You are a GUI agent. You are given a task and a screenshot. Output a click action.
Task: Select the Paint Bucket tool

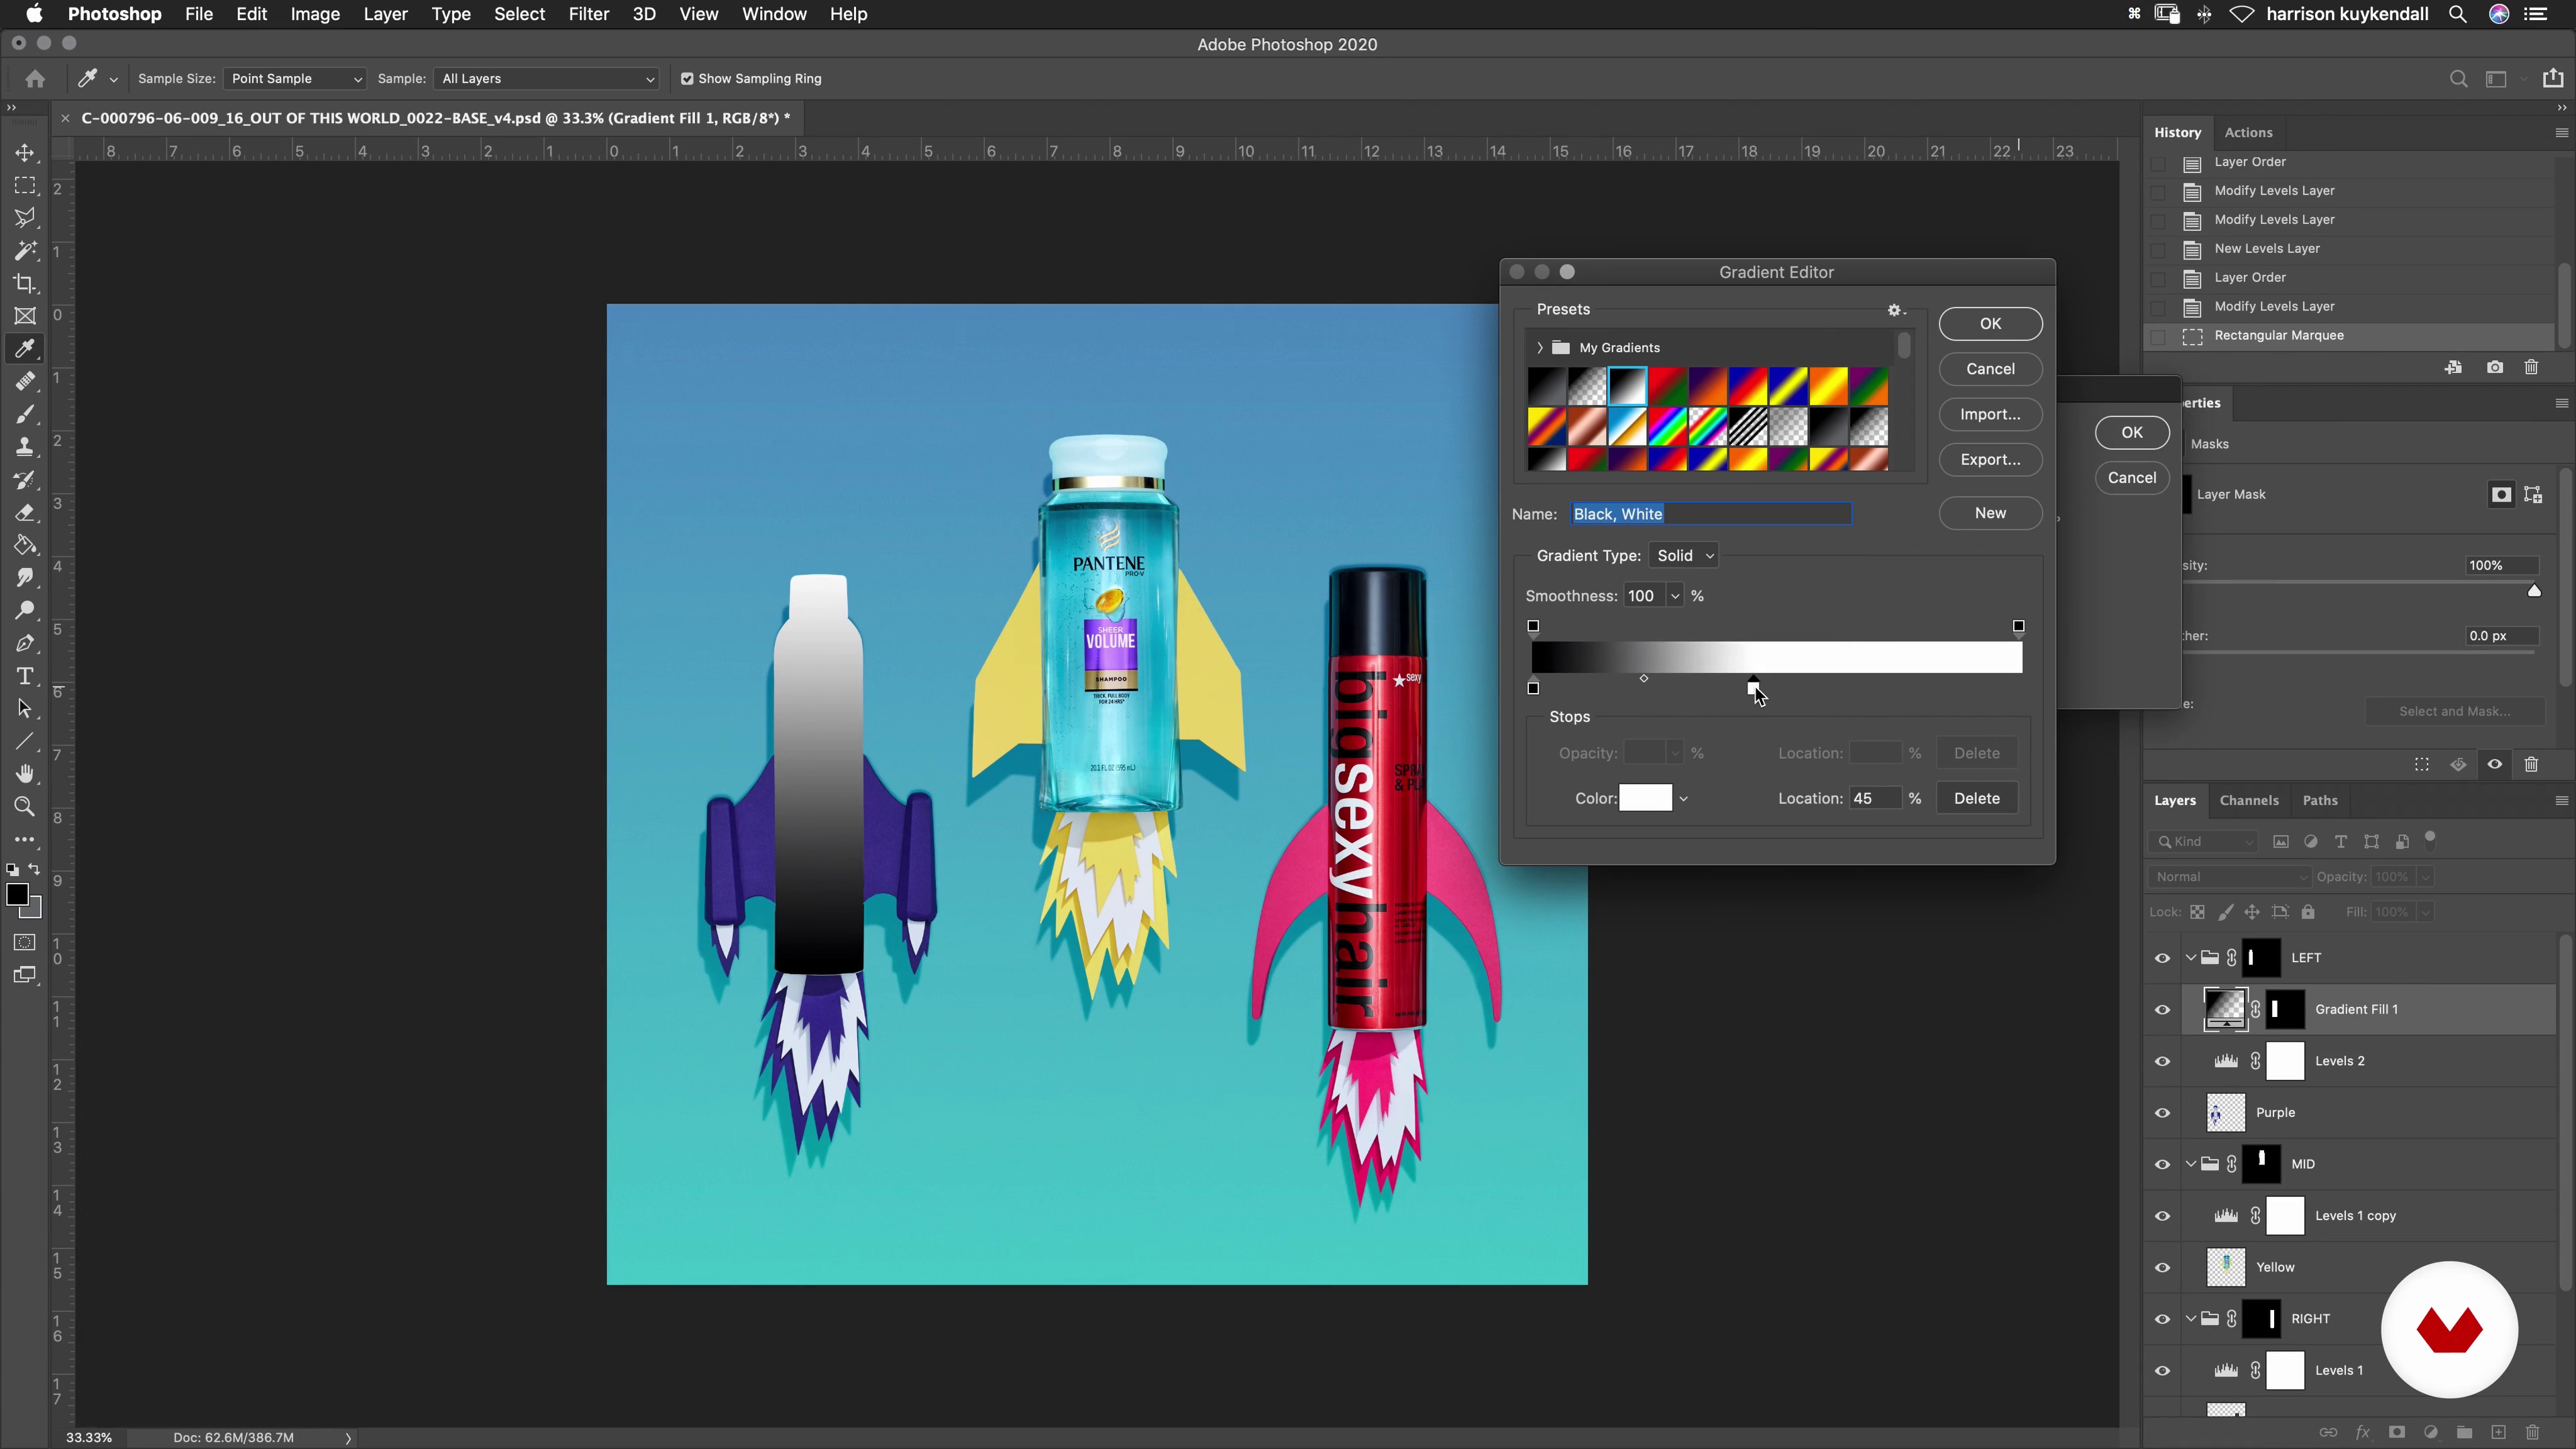click(25, 545)
